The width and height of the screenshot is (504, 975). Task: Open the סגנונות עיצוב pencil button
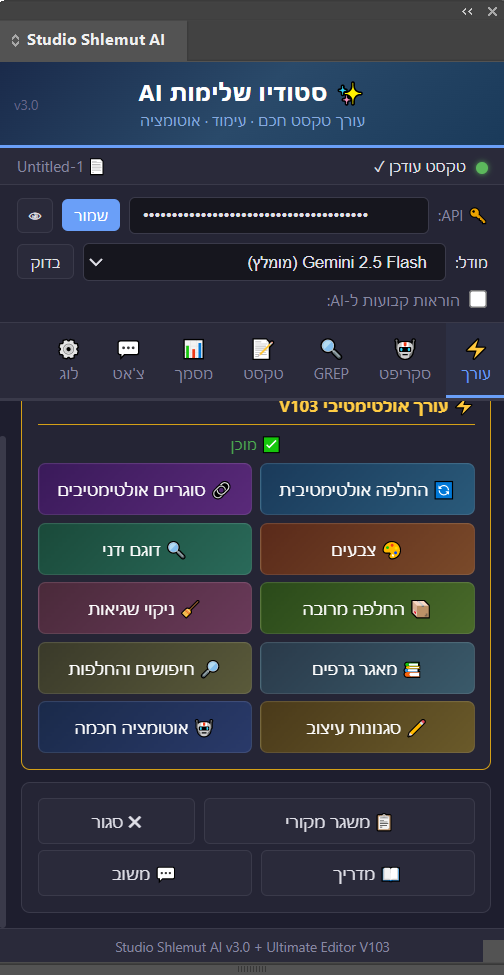tap(367, 727)
